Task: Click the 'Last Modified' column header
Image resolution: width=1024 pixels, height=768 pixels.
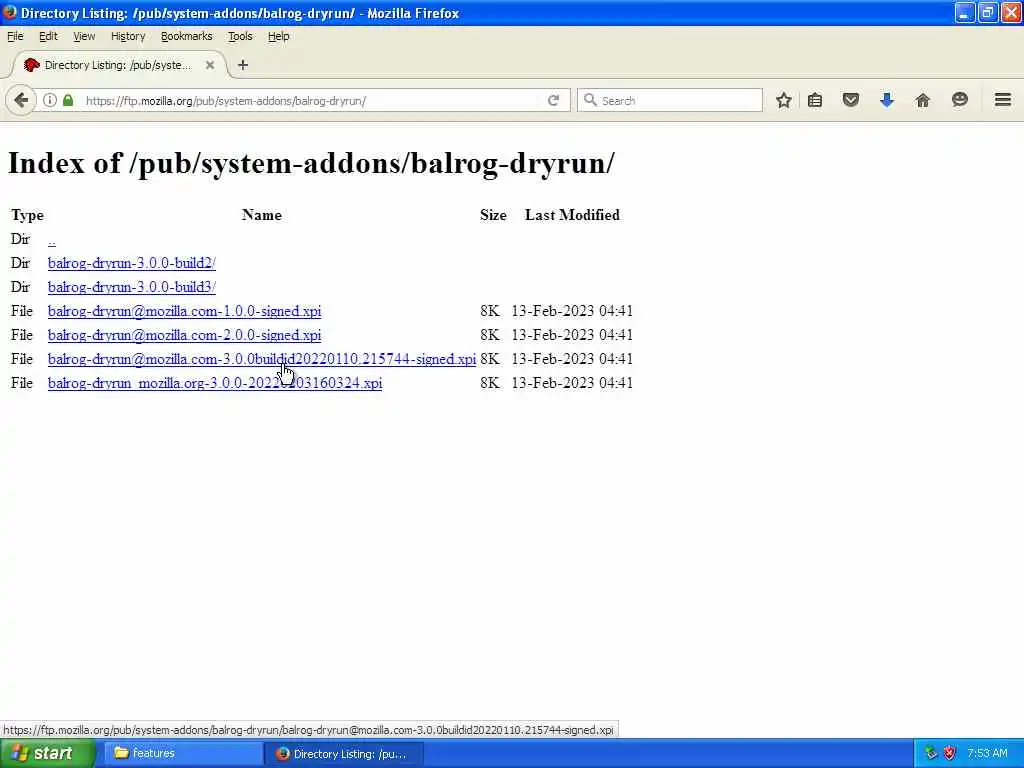Action: coord(572,215)
